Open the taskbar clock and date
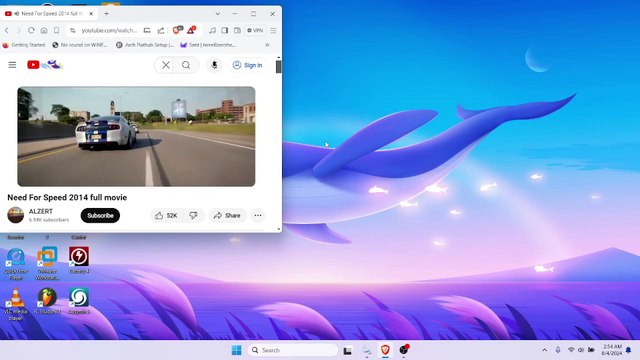 (x=611, y=350)
